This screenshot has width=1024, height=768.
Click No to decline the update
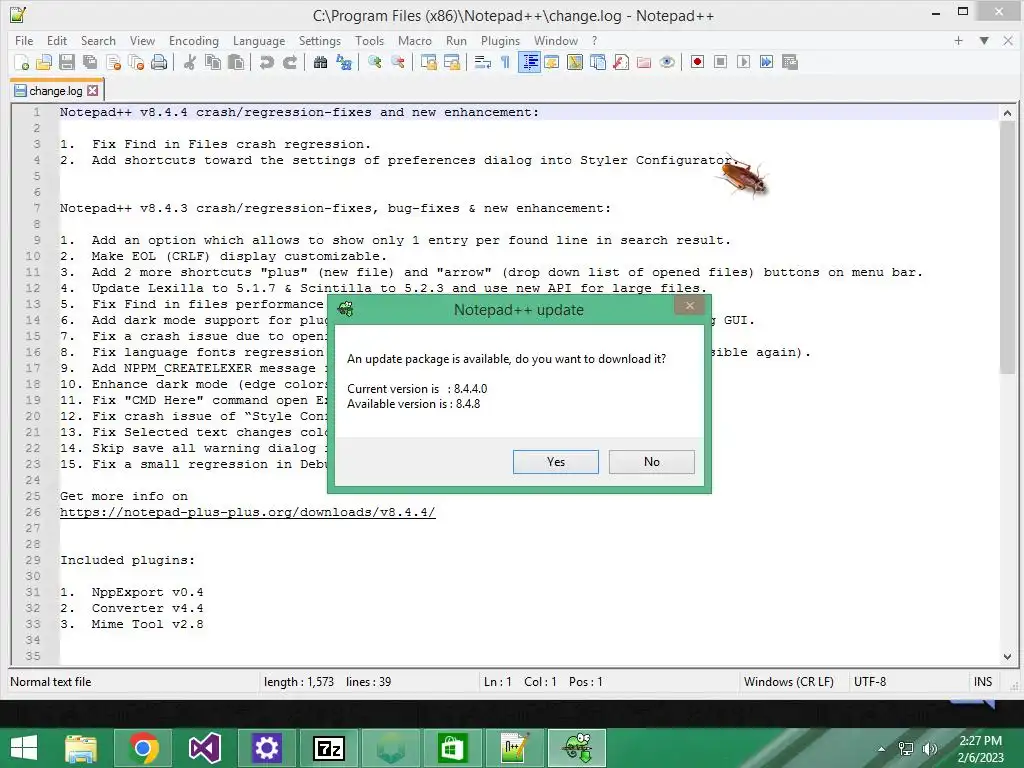tap(652, 462)
